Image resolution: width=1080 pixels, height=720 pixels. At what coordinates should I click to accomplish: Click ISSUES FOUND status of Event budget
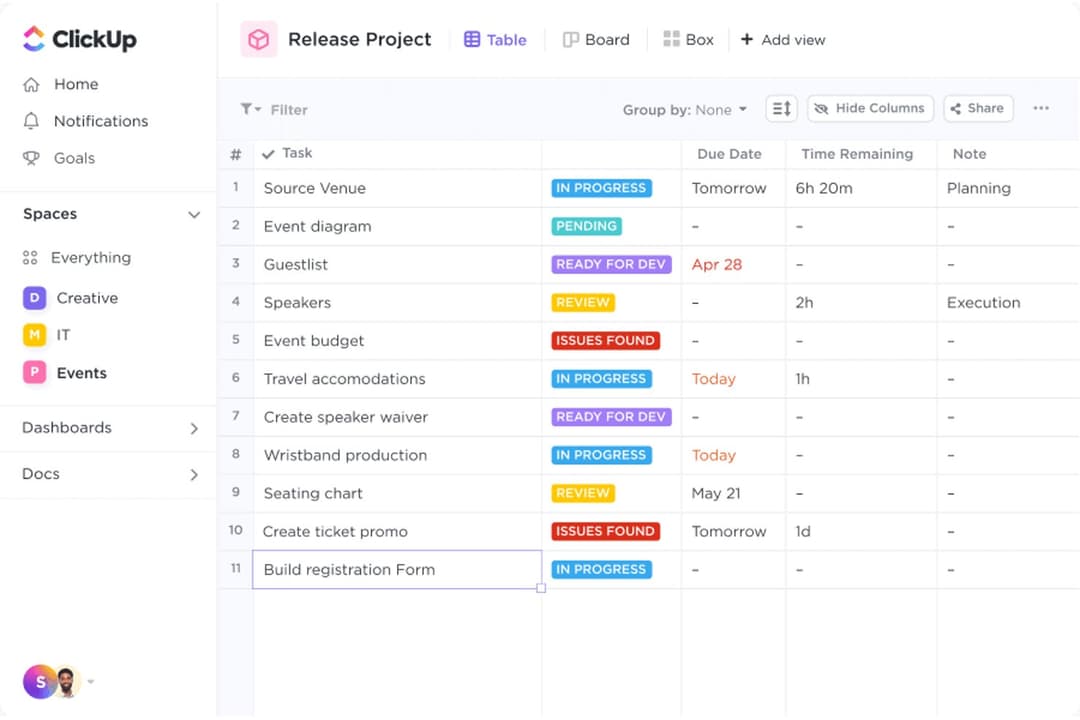point(605,340)
